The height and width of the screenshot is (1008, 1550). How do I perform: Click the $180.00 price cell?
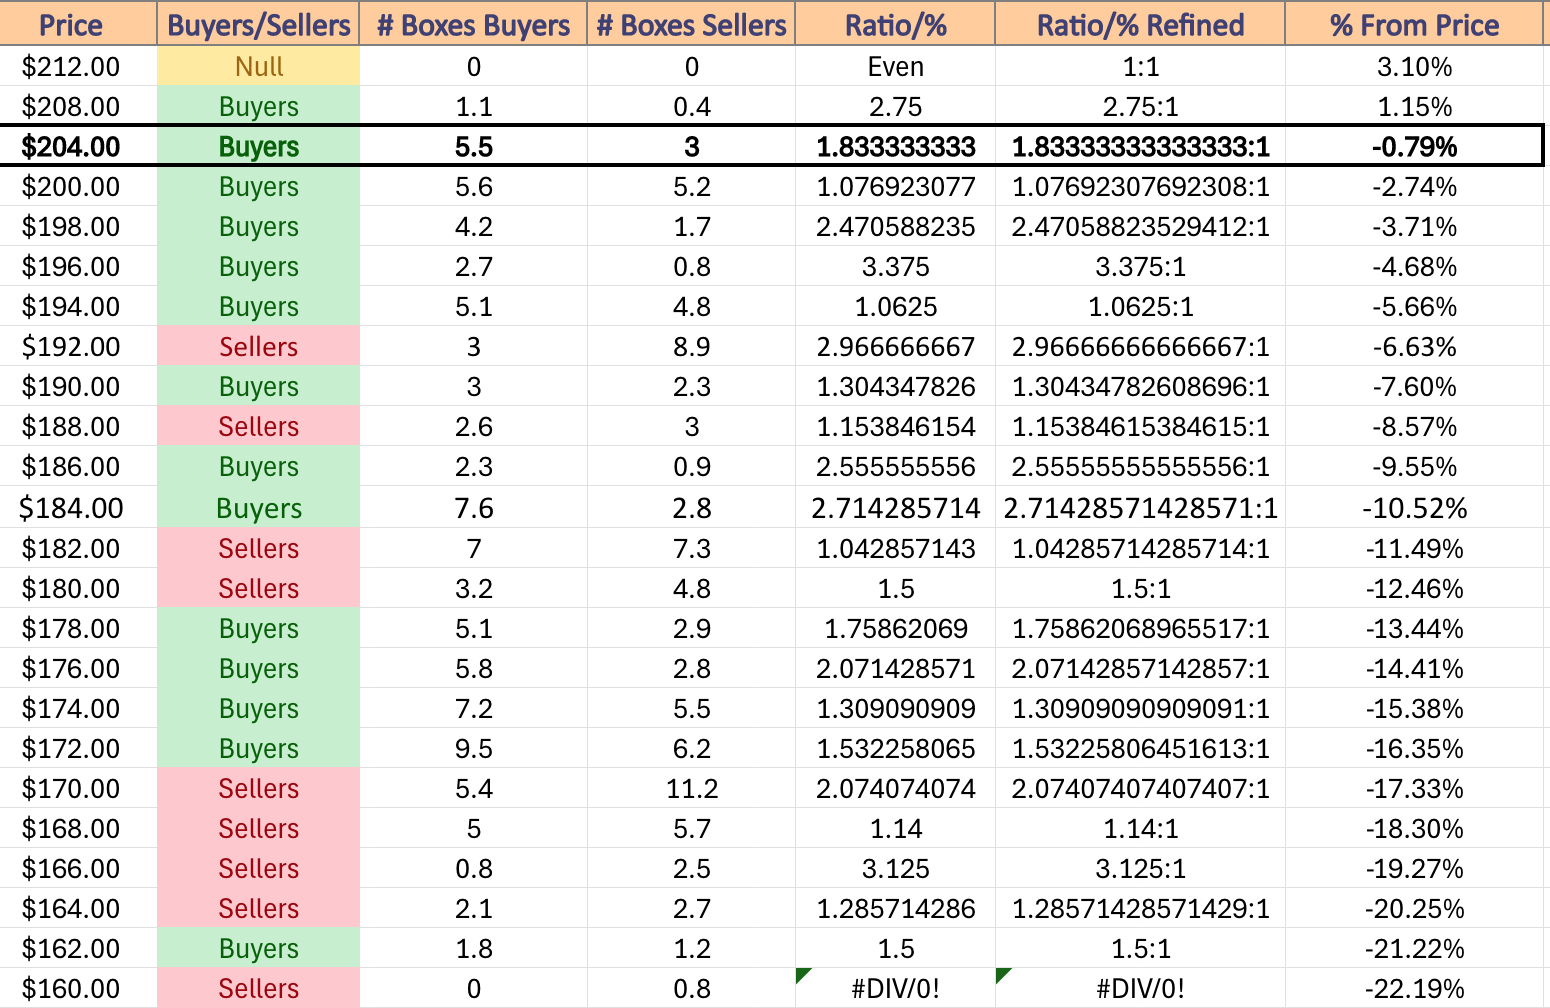pyautogui.click(x=78, y=588)
